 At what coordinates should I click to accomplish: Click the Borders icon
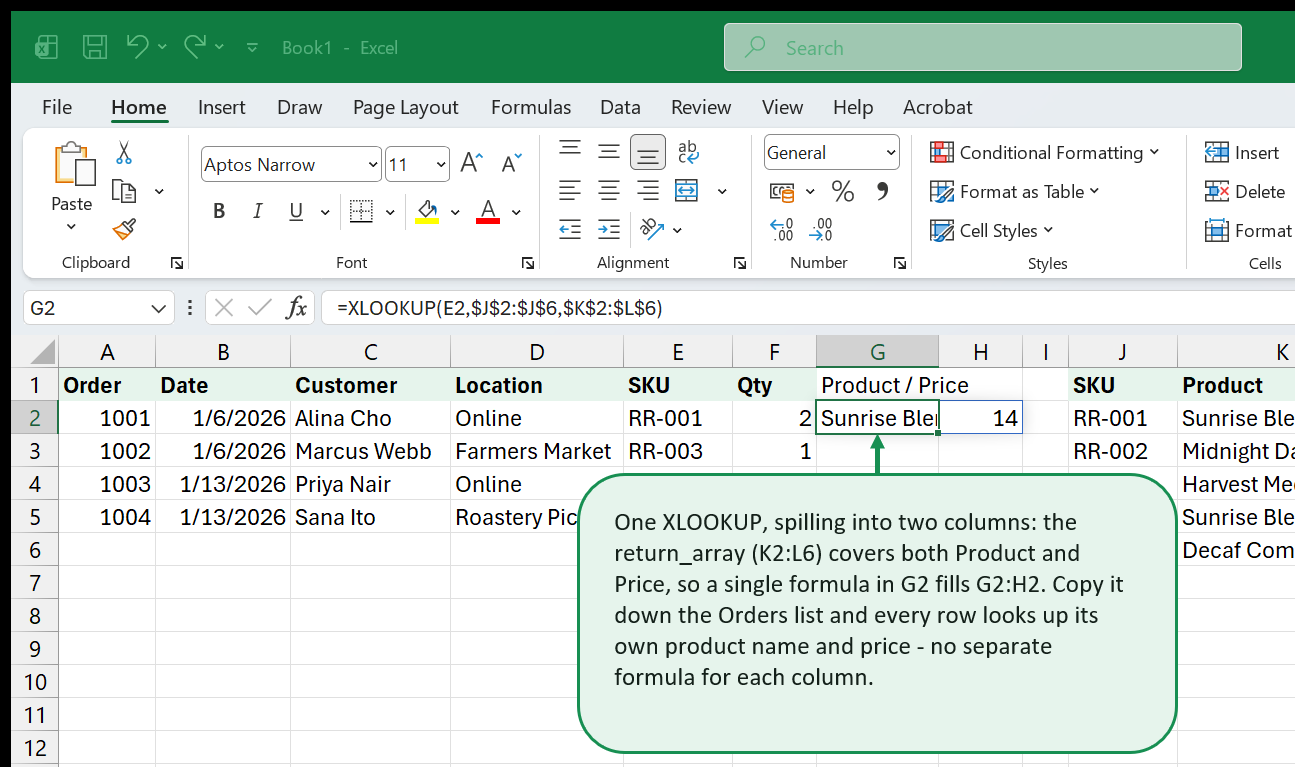361,211
